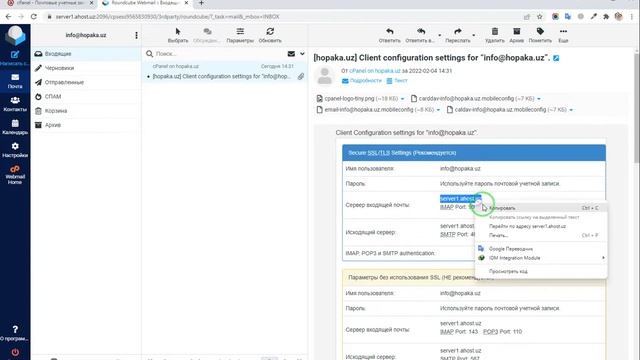Open Параметры list options
This screenshot has height=360, width=640.
(240, 35)
